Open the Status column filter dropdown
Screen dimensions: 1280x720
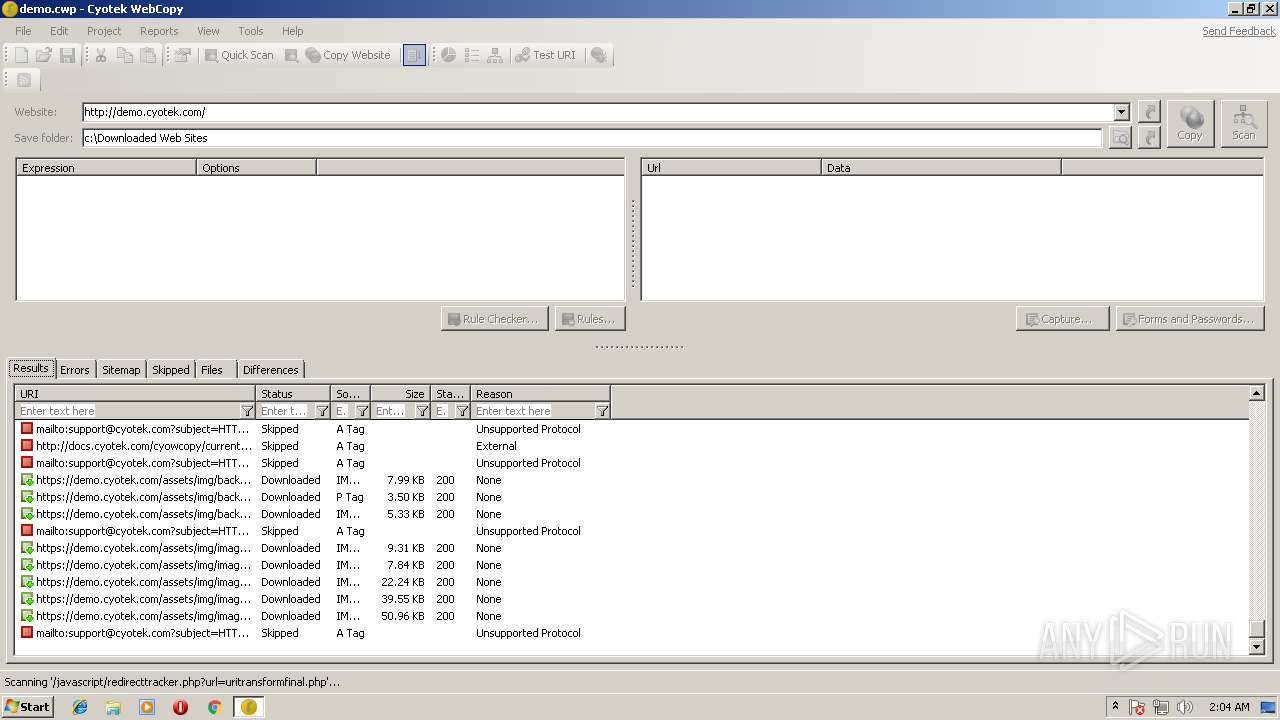point(322,411)
